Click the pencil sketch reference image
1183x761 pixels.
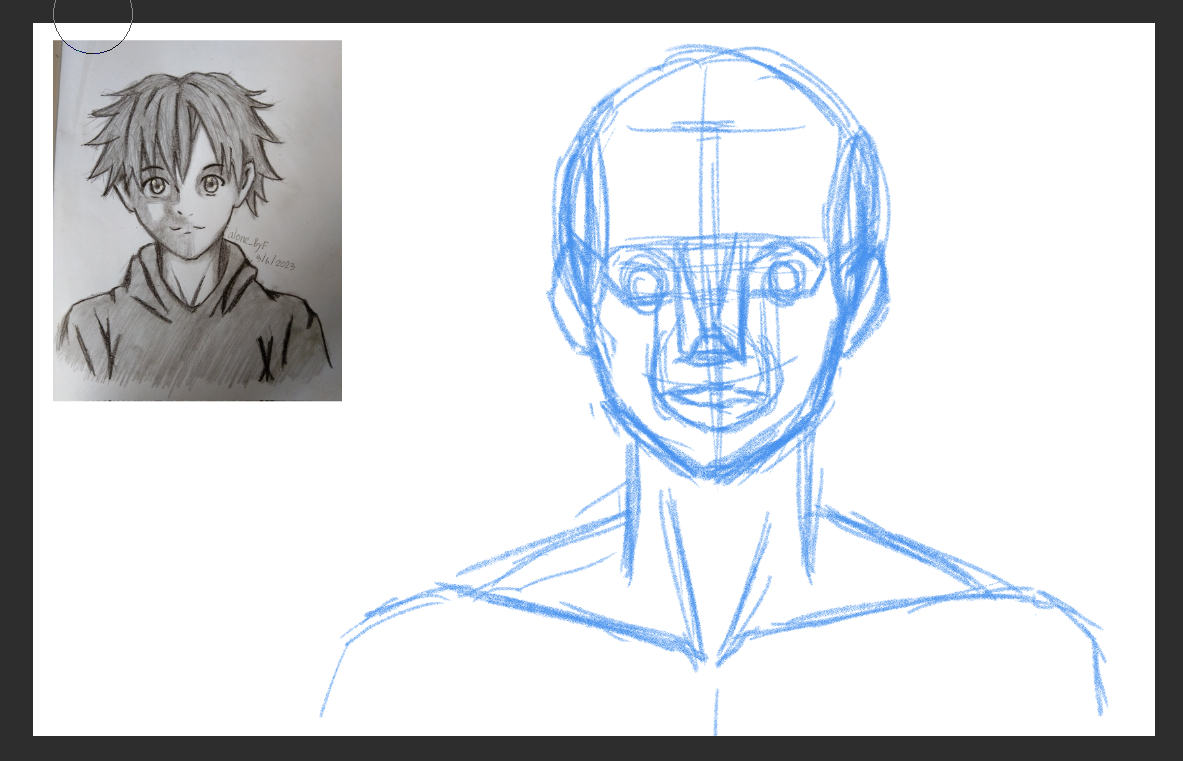click(x=197, y=220)
